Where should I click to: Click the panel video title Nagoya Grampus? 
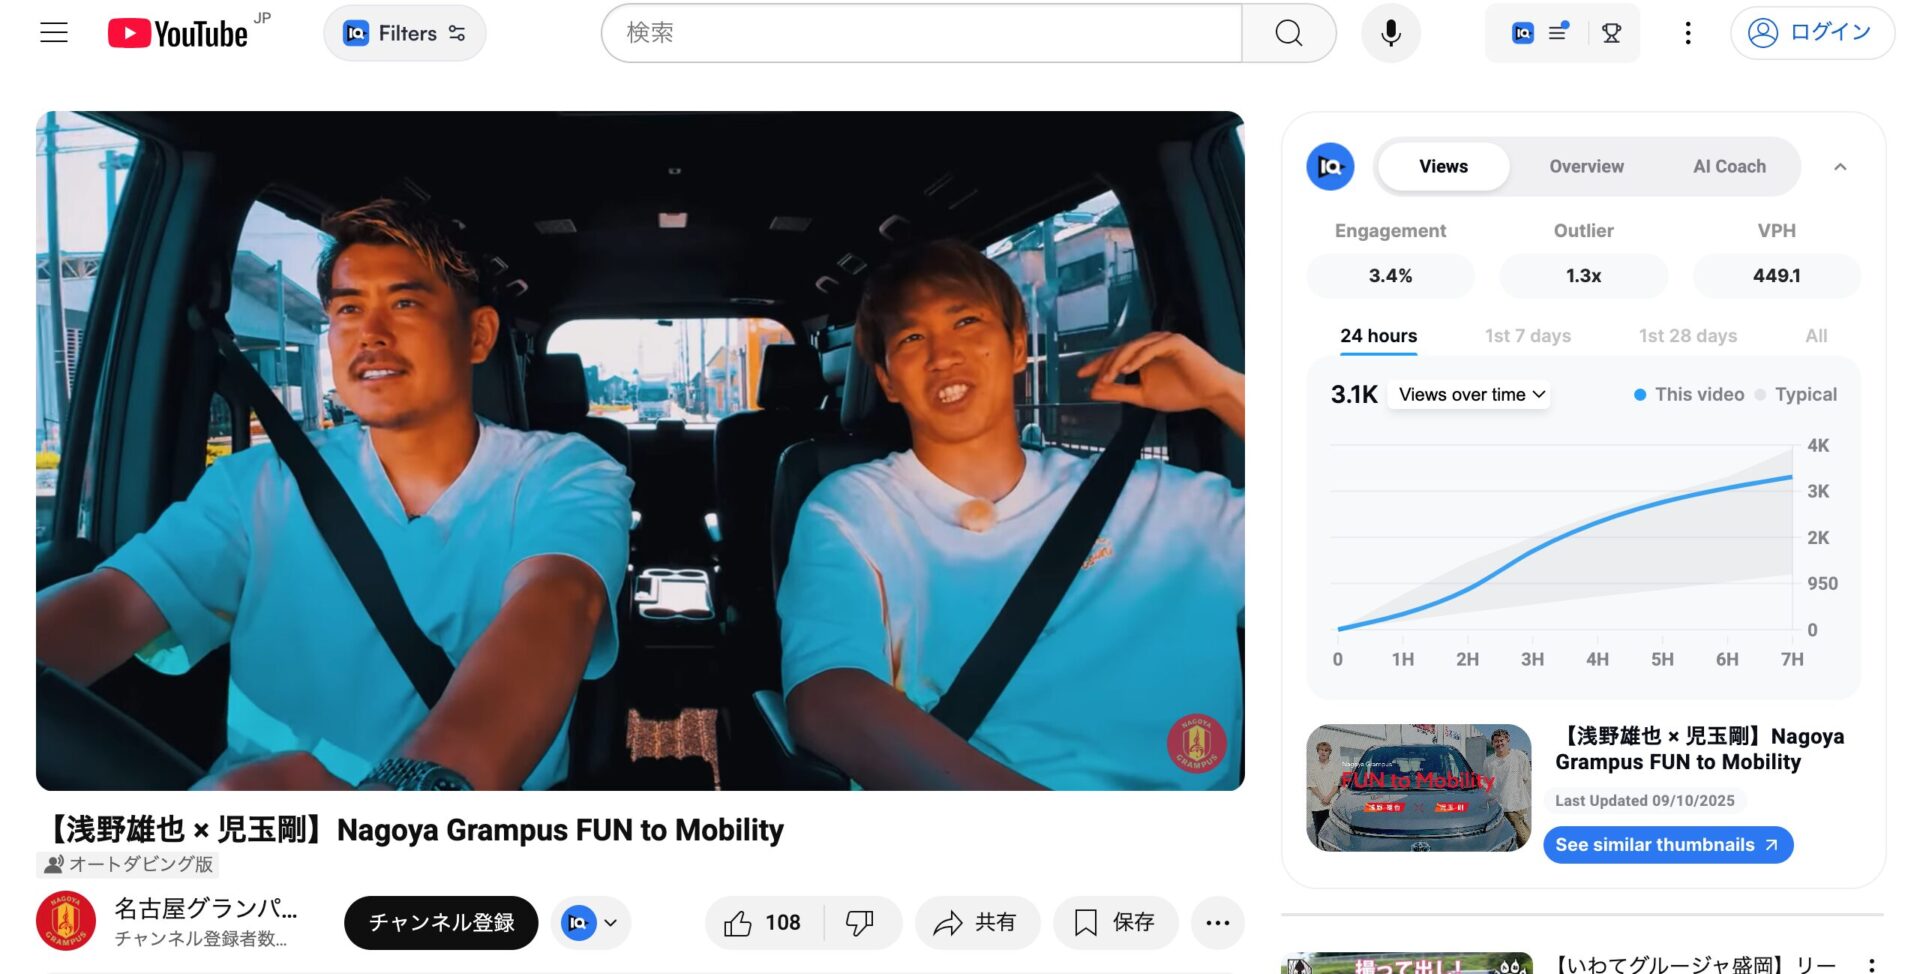[x=1699, y=749]
